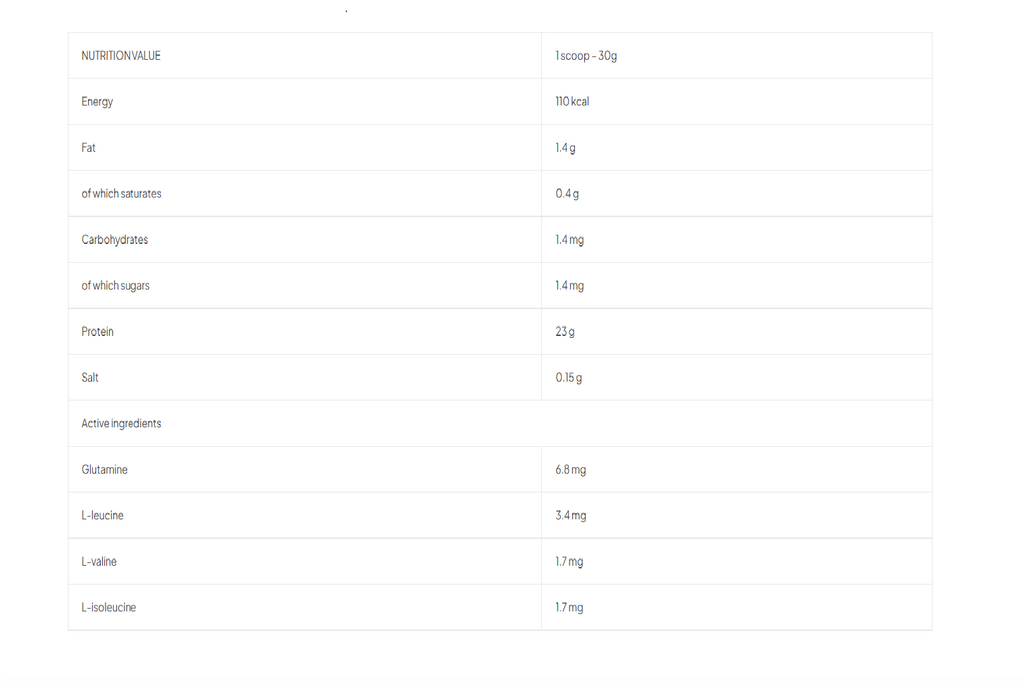Click the L-isoleucine row label
The image size is (1024, 688).
109,607
